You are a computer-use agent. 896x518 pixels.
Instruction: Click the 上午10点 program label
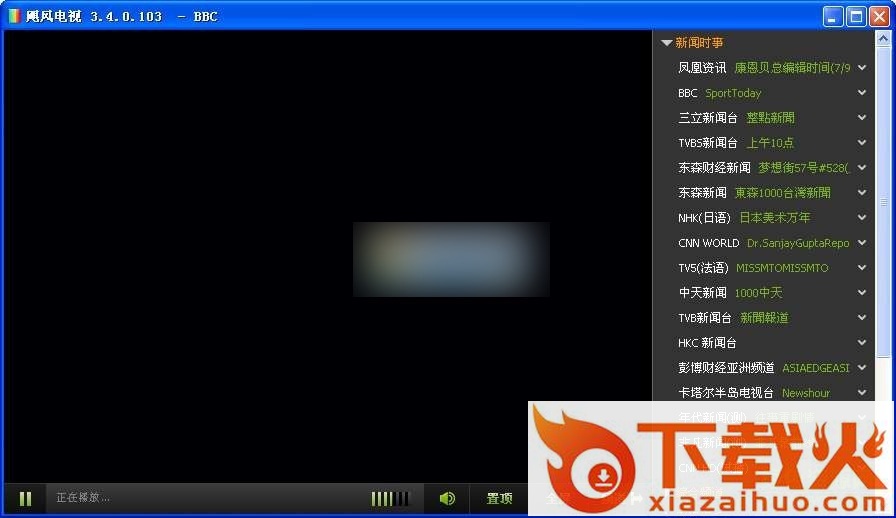(x=770, y=143)
